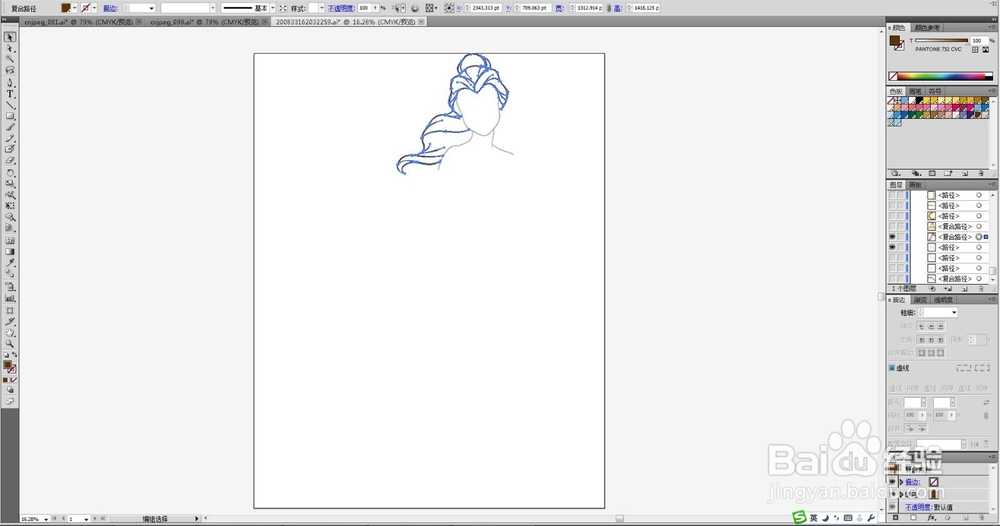Screen dimensions: 1000x526
Task: Open the stroke color dropdown in the control bar
Action: point(94,8)
